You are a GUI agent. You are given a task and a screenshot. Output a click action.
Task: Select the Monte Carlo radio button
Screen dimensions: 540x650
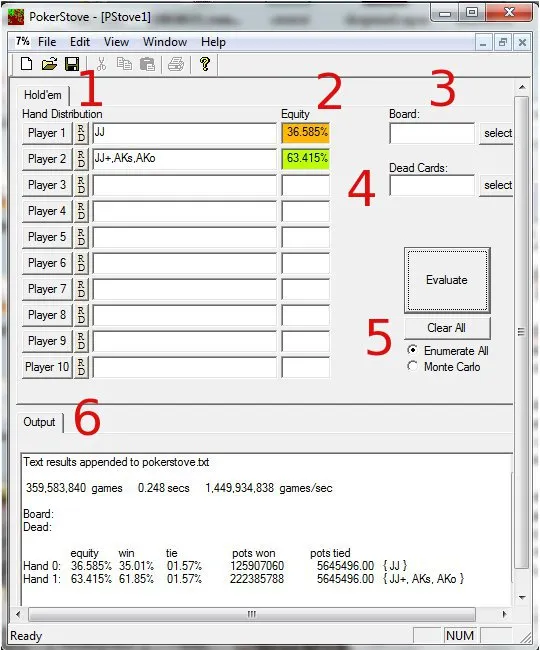point(412,366)
